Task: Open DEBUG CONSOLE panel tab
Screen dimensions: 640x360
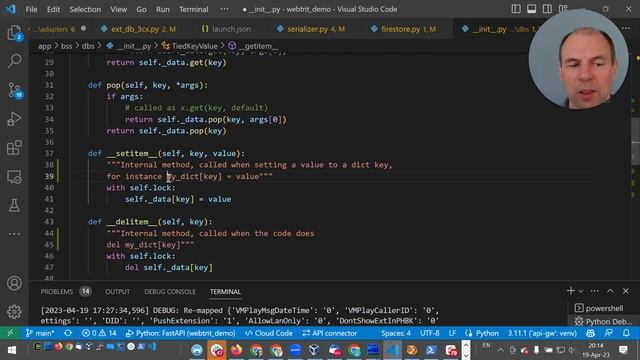Action: (x=170, y=291)
